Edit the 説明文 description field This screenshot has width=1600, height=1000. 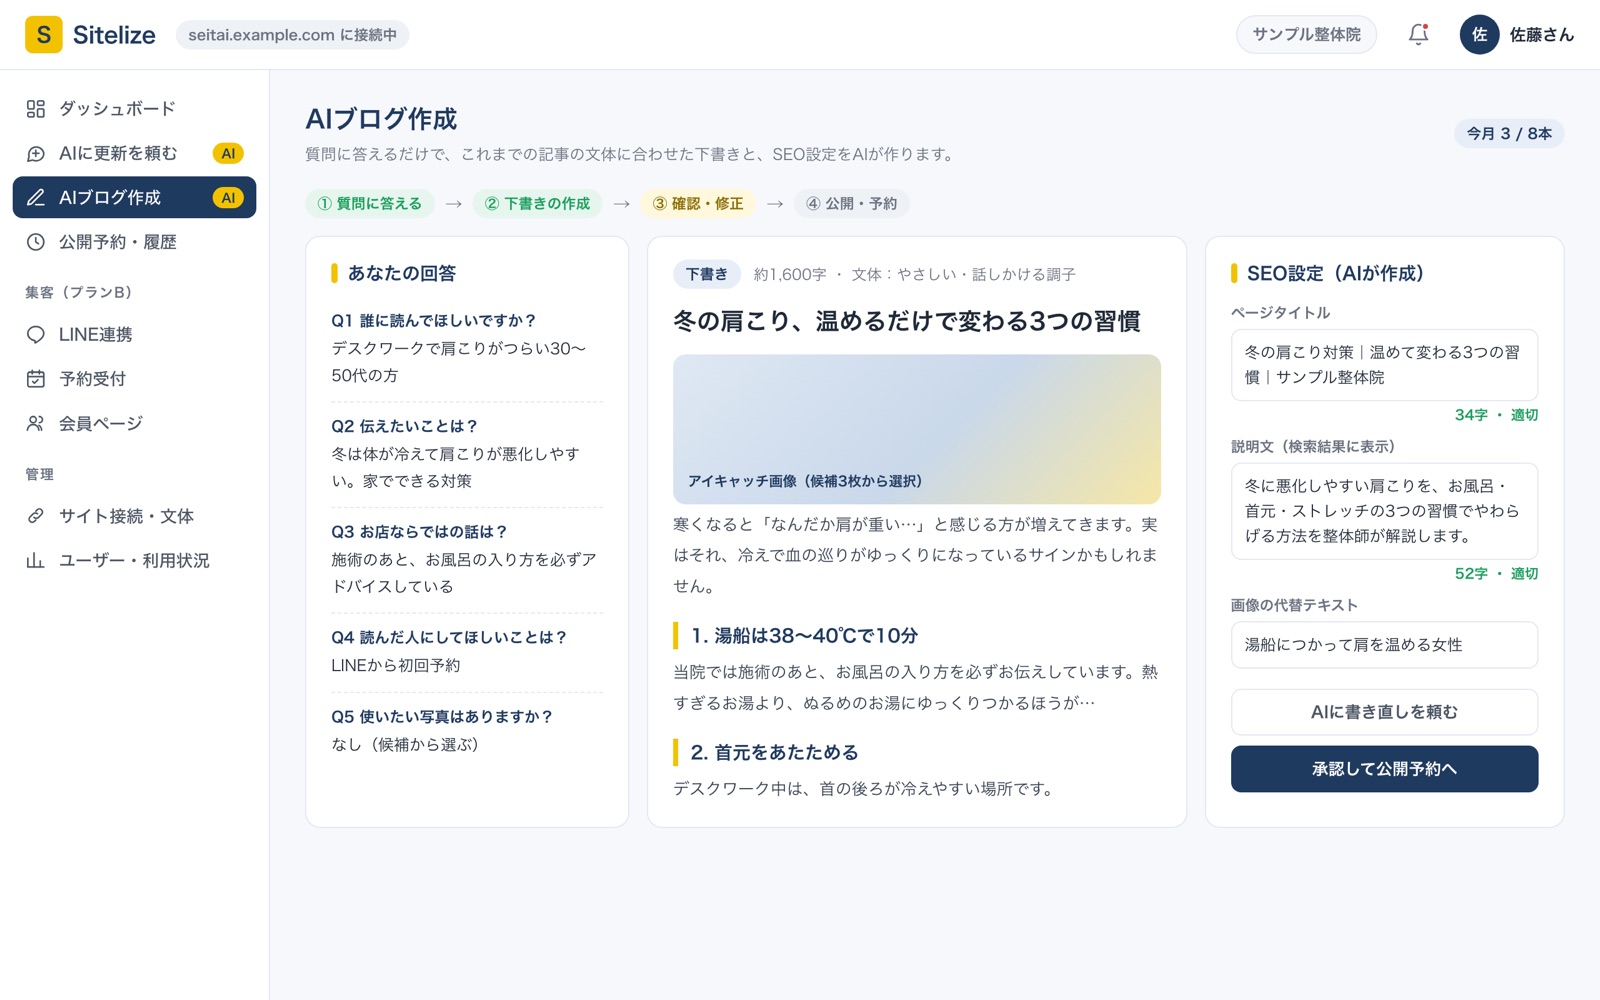1384,511
